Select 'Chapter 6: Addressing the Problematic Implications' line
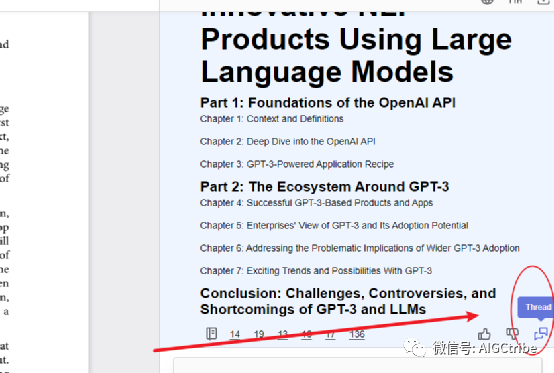554x373 pixels. (x=360, y=248)
